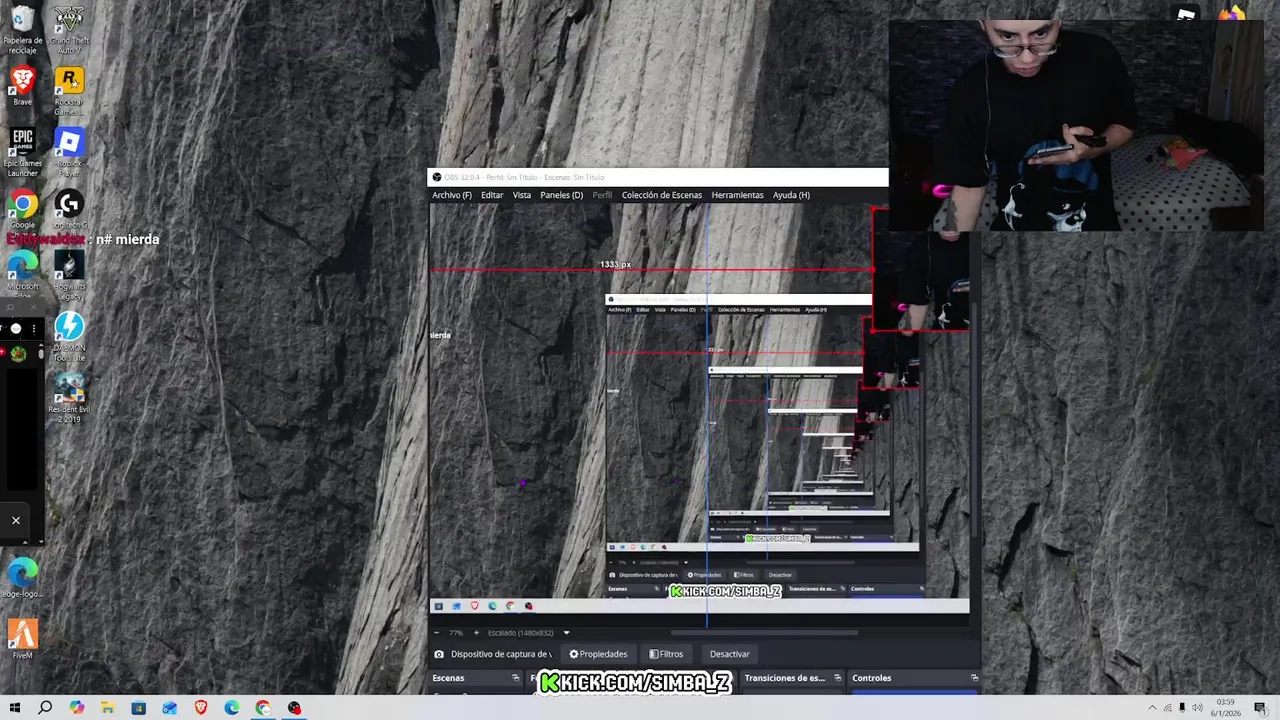
Task: Open the Ayuda (H) menu in OBS
Action: point(791,195)
